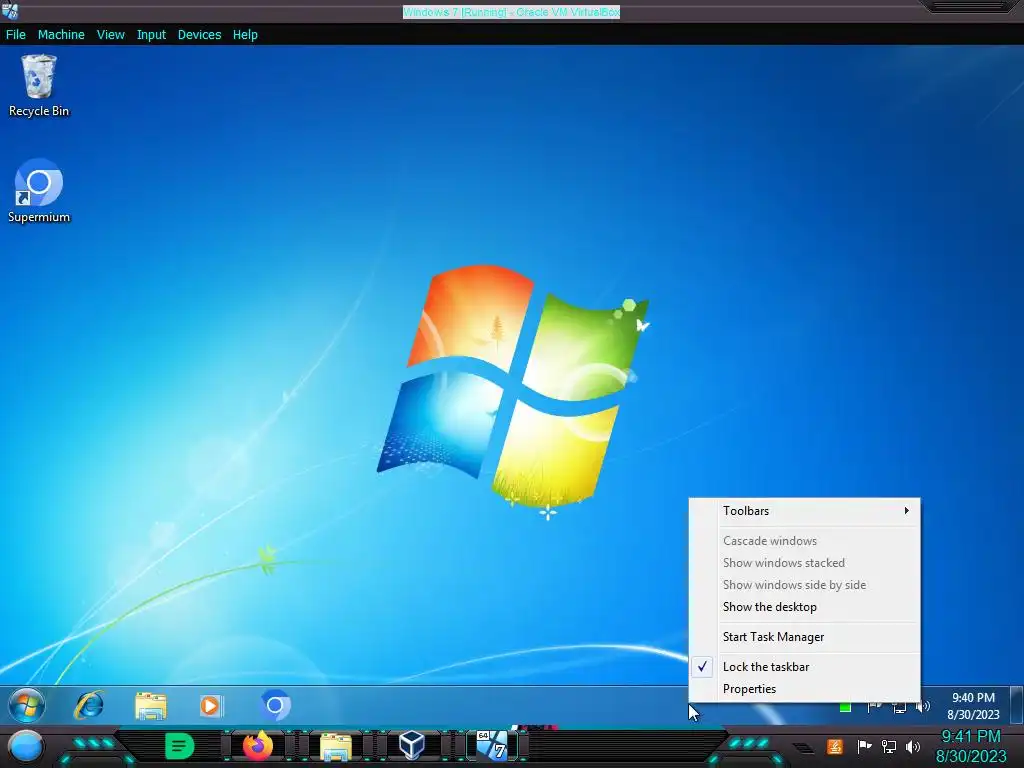The height and width of the screenshot is (768, 1024).
Task: Open the Windows 7 Start orb
Action: pyautogui.click(x=27, y=705)
